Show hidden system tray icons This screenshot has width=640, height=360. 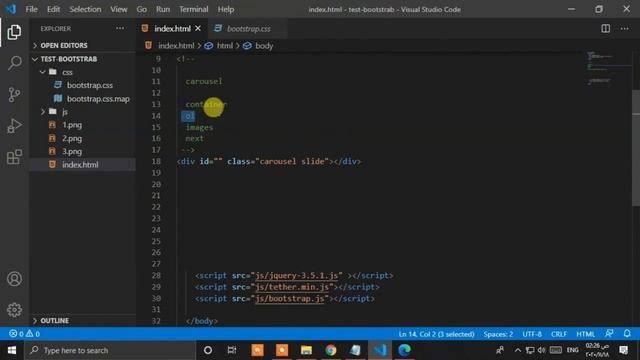click(518, 350)
